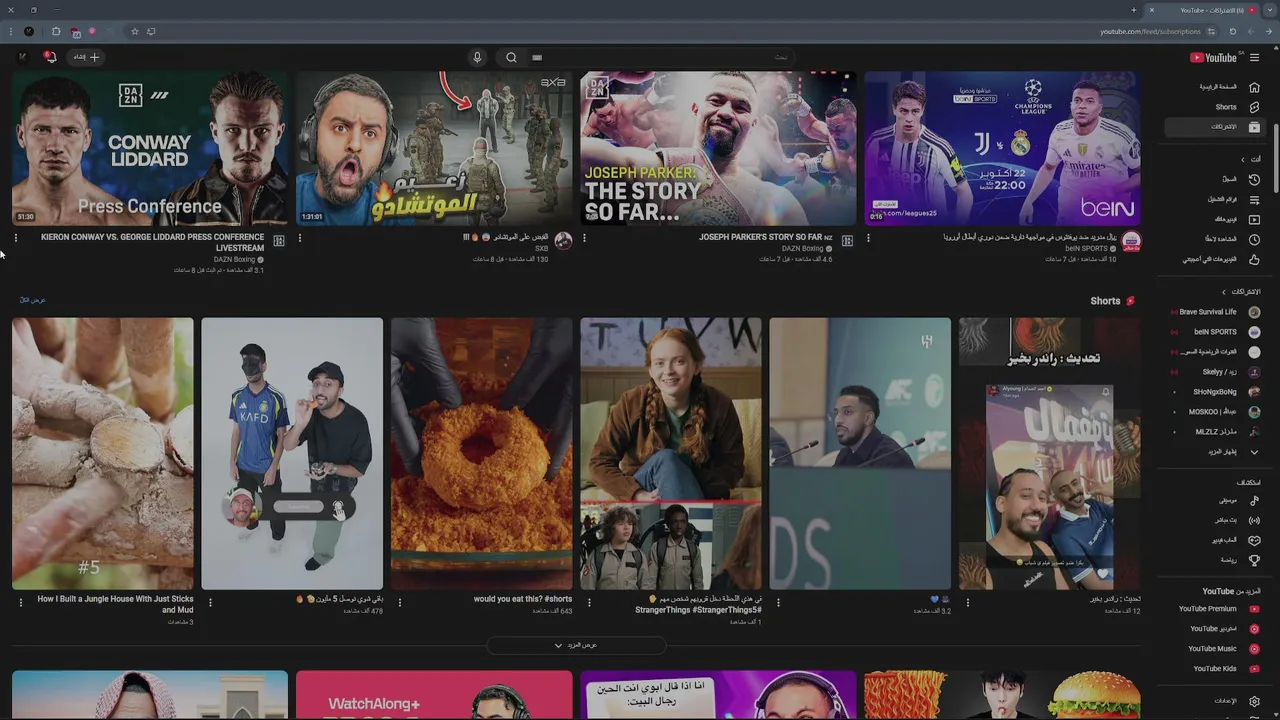Open Shorts section in sidebar

point(1213,107)
